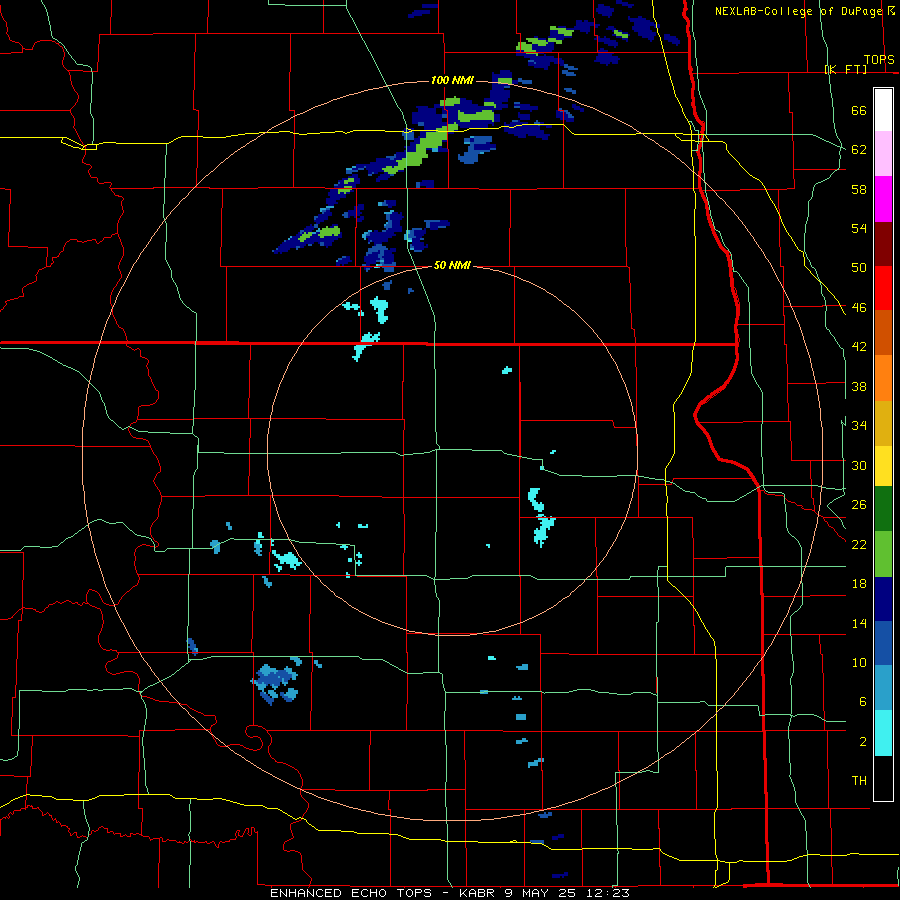900x900 pixels.
Task: Click the gold legend color segment
Action: (883, 423)
